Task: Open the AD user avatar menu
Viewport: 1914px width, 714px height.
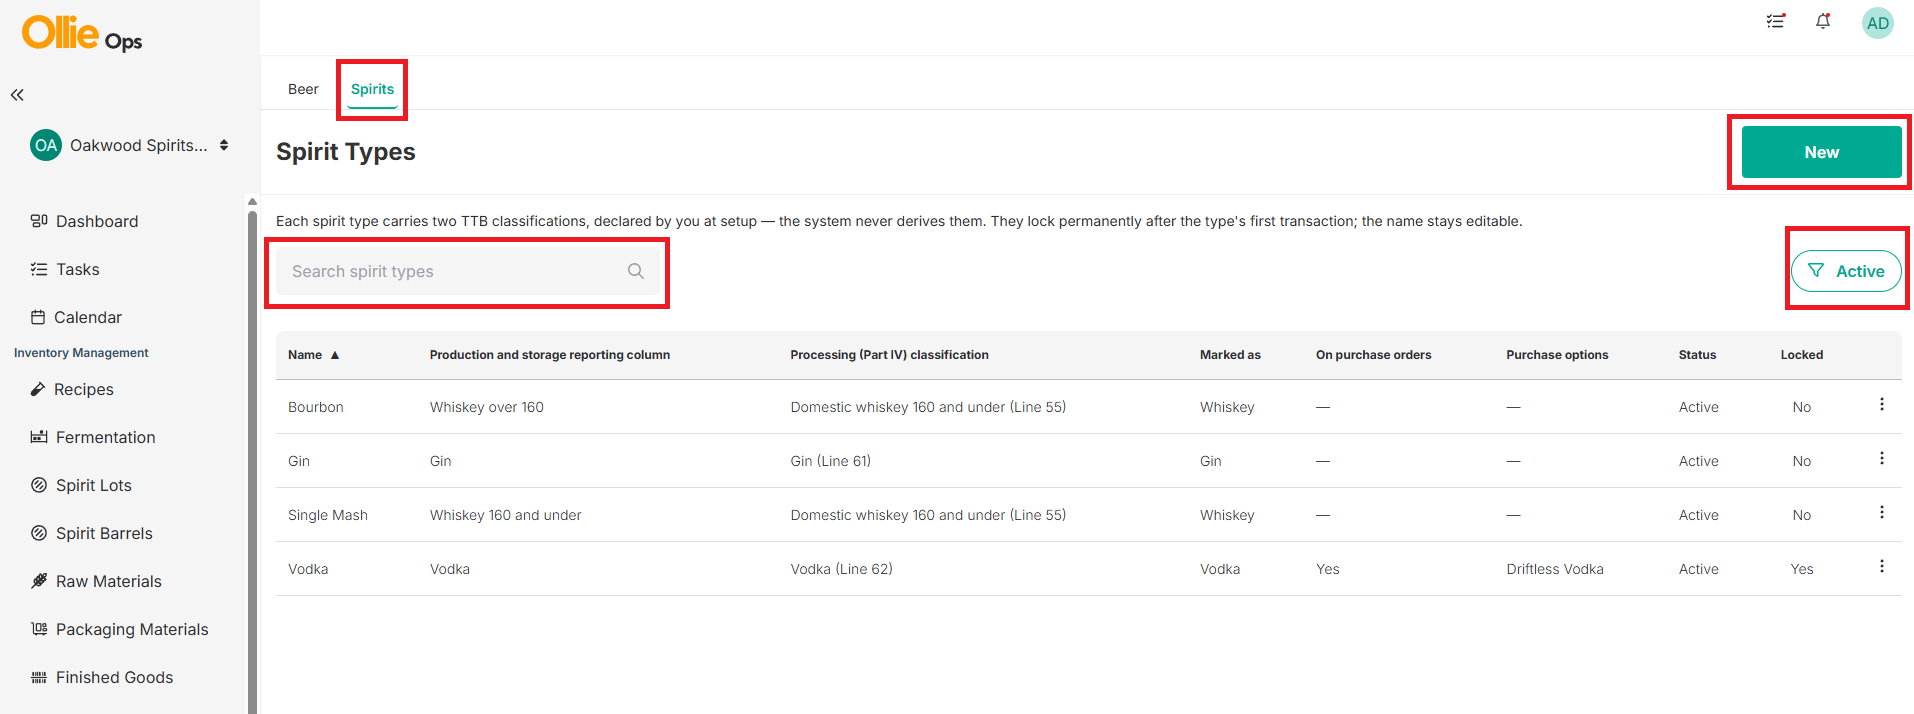Action: (x=1878, y=22)
